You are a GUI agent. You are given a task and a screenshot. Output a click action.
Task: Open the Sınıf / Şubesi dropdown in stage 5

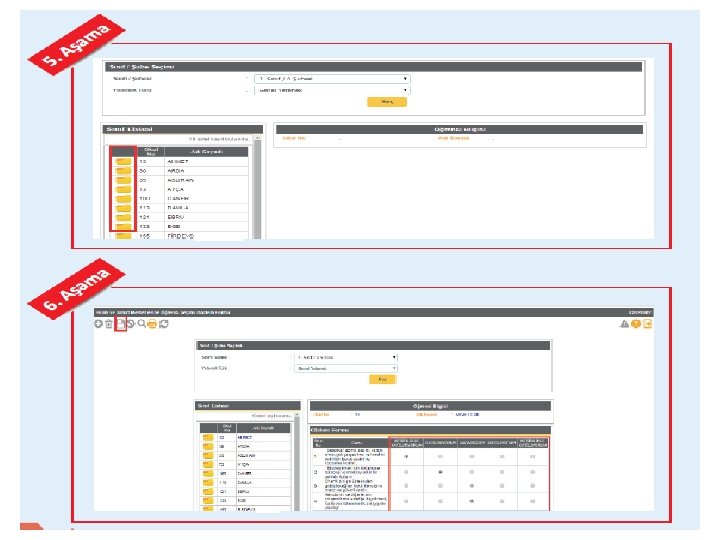click(x=332, y=79)
